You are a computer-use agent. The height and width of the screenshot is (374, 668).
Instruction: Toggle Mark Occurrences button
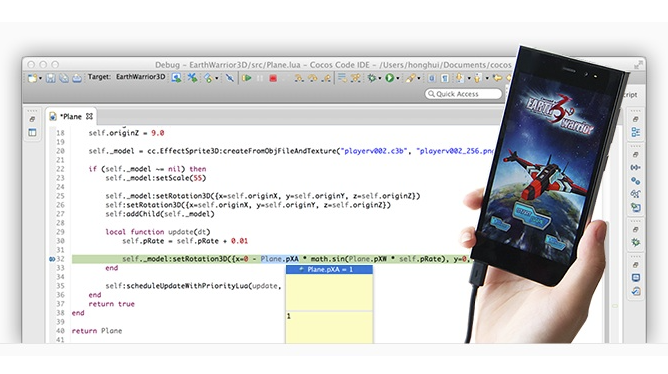pyautogui.click(x=432, y=78)
